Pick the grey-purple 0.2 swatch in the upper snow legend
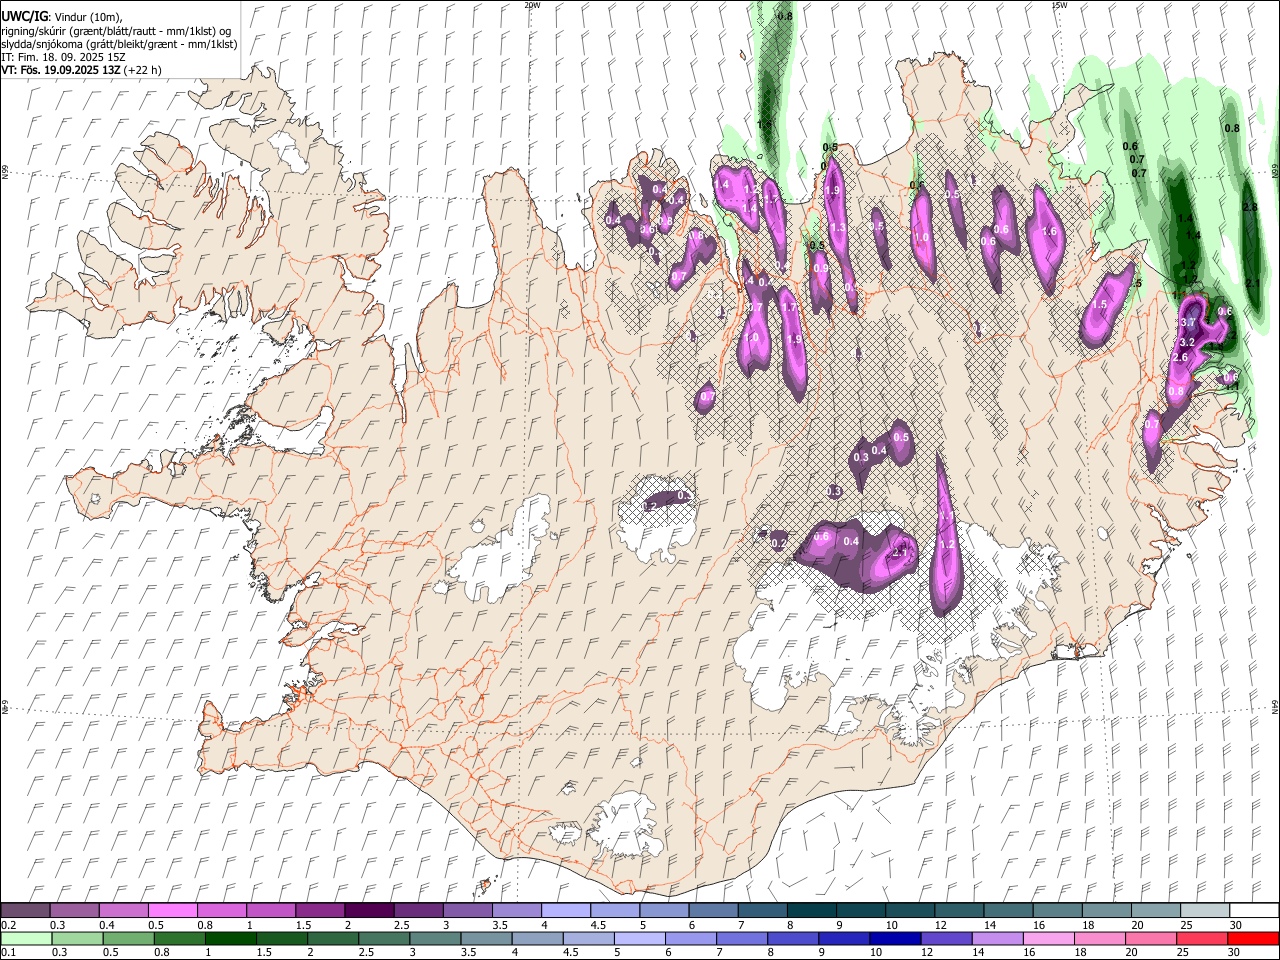This screenshot has height=960, width=1280. [x=25, y=911]
